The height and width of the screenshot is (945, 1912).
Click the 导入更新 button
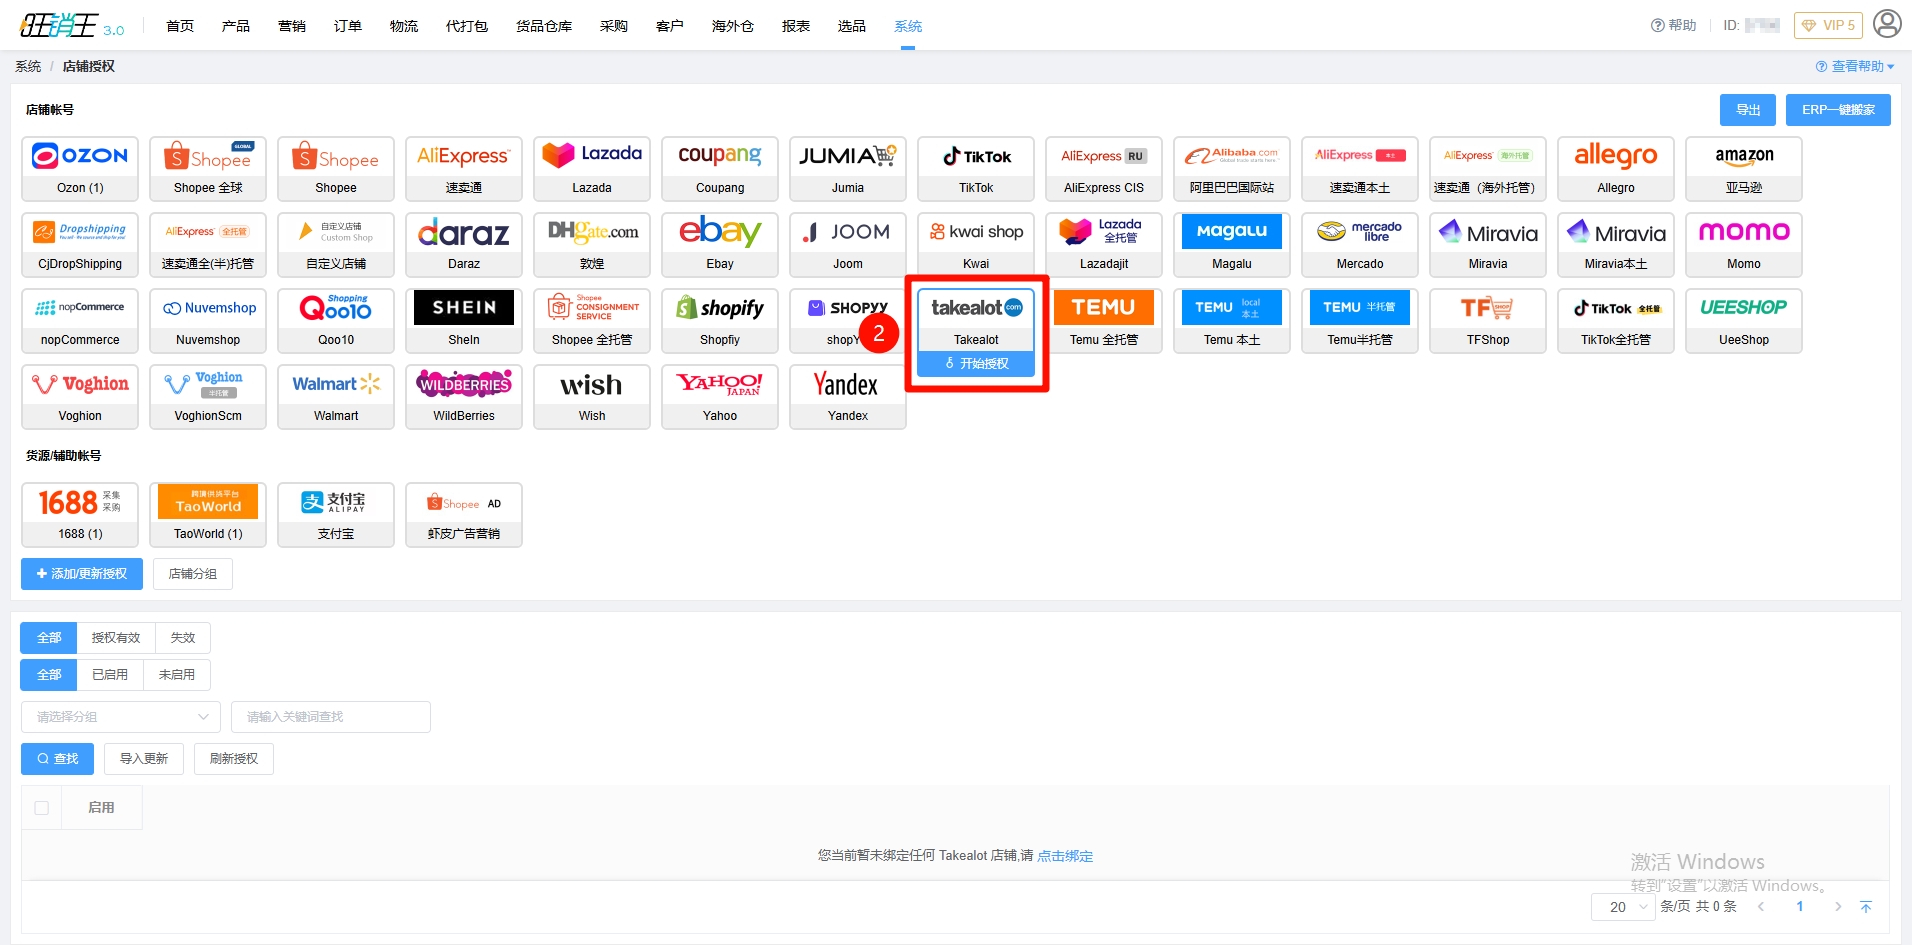[144, 759]
